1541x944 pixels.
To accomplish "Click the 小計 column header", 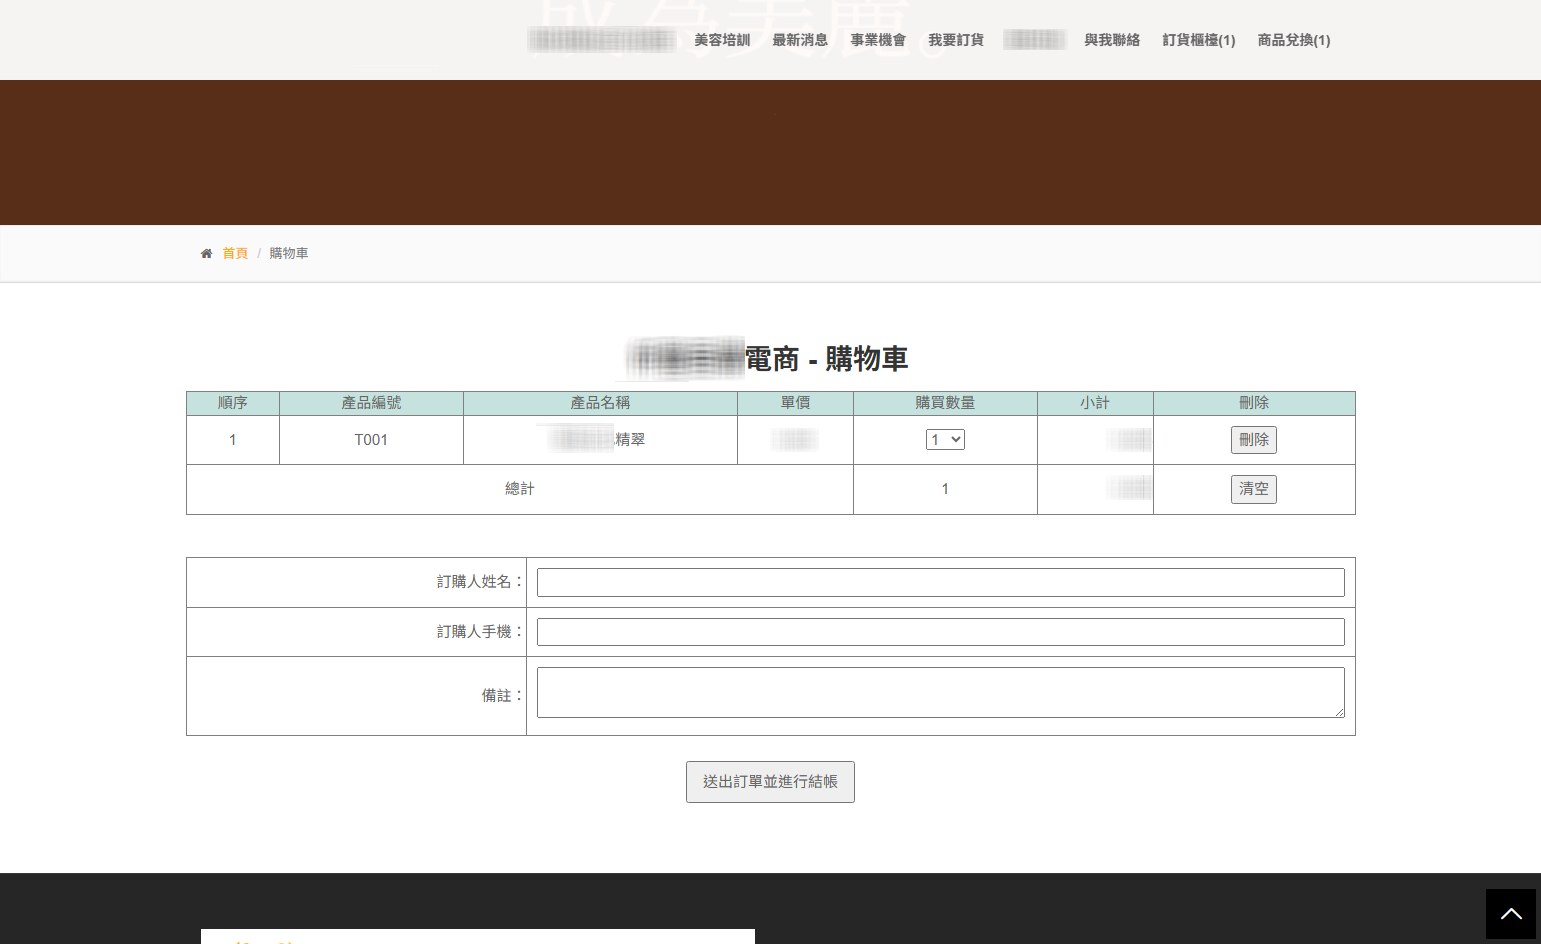I will [1095, 403].
